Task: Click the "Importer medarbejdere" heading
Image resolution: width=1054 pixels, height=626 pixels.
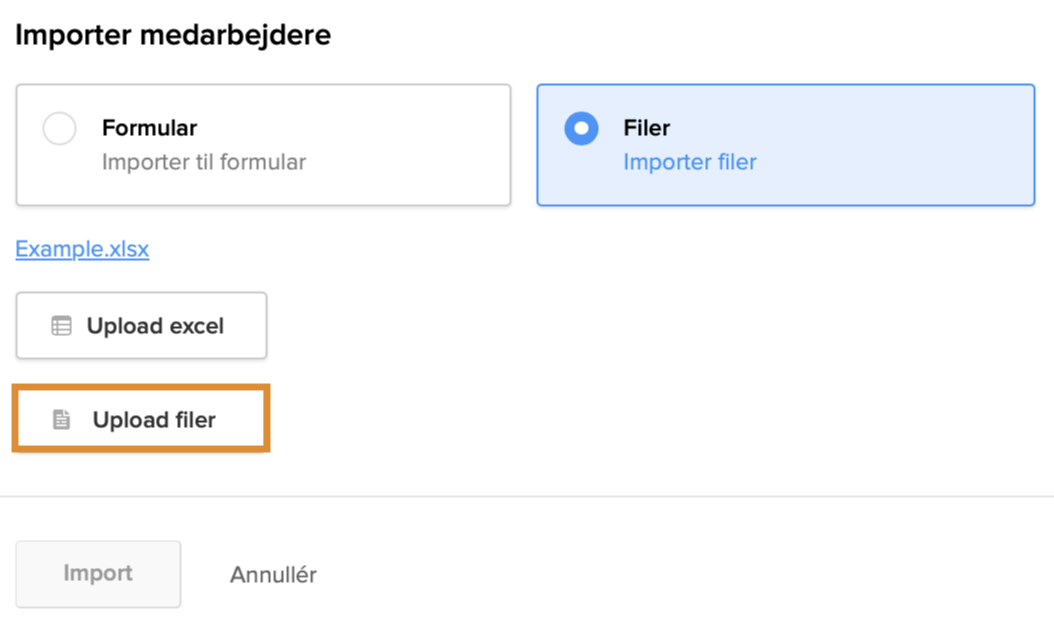Action: tap(173, 36)
